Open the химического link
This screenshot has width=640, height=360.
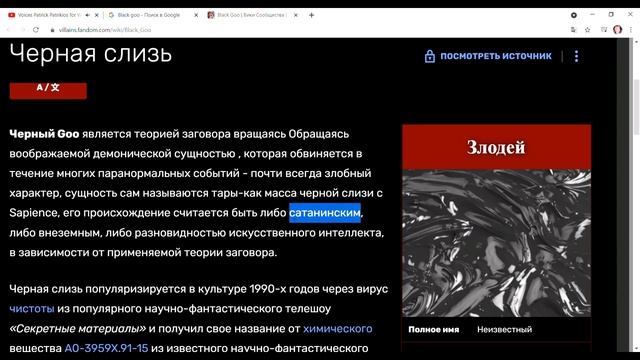[338, 329]
